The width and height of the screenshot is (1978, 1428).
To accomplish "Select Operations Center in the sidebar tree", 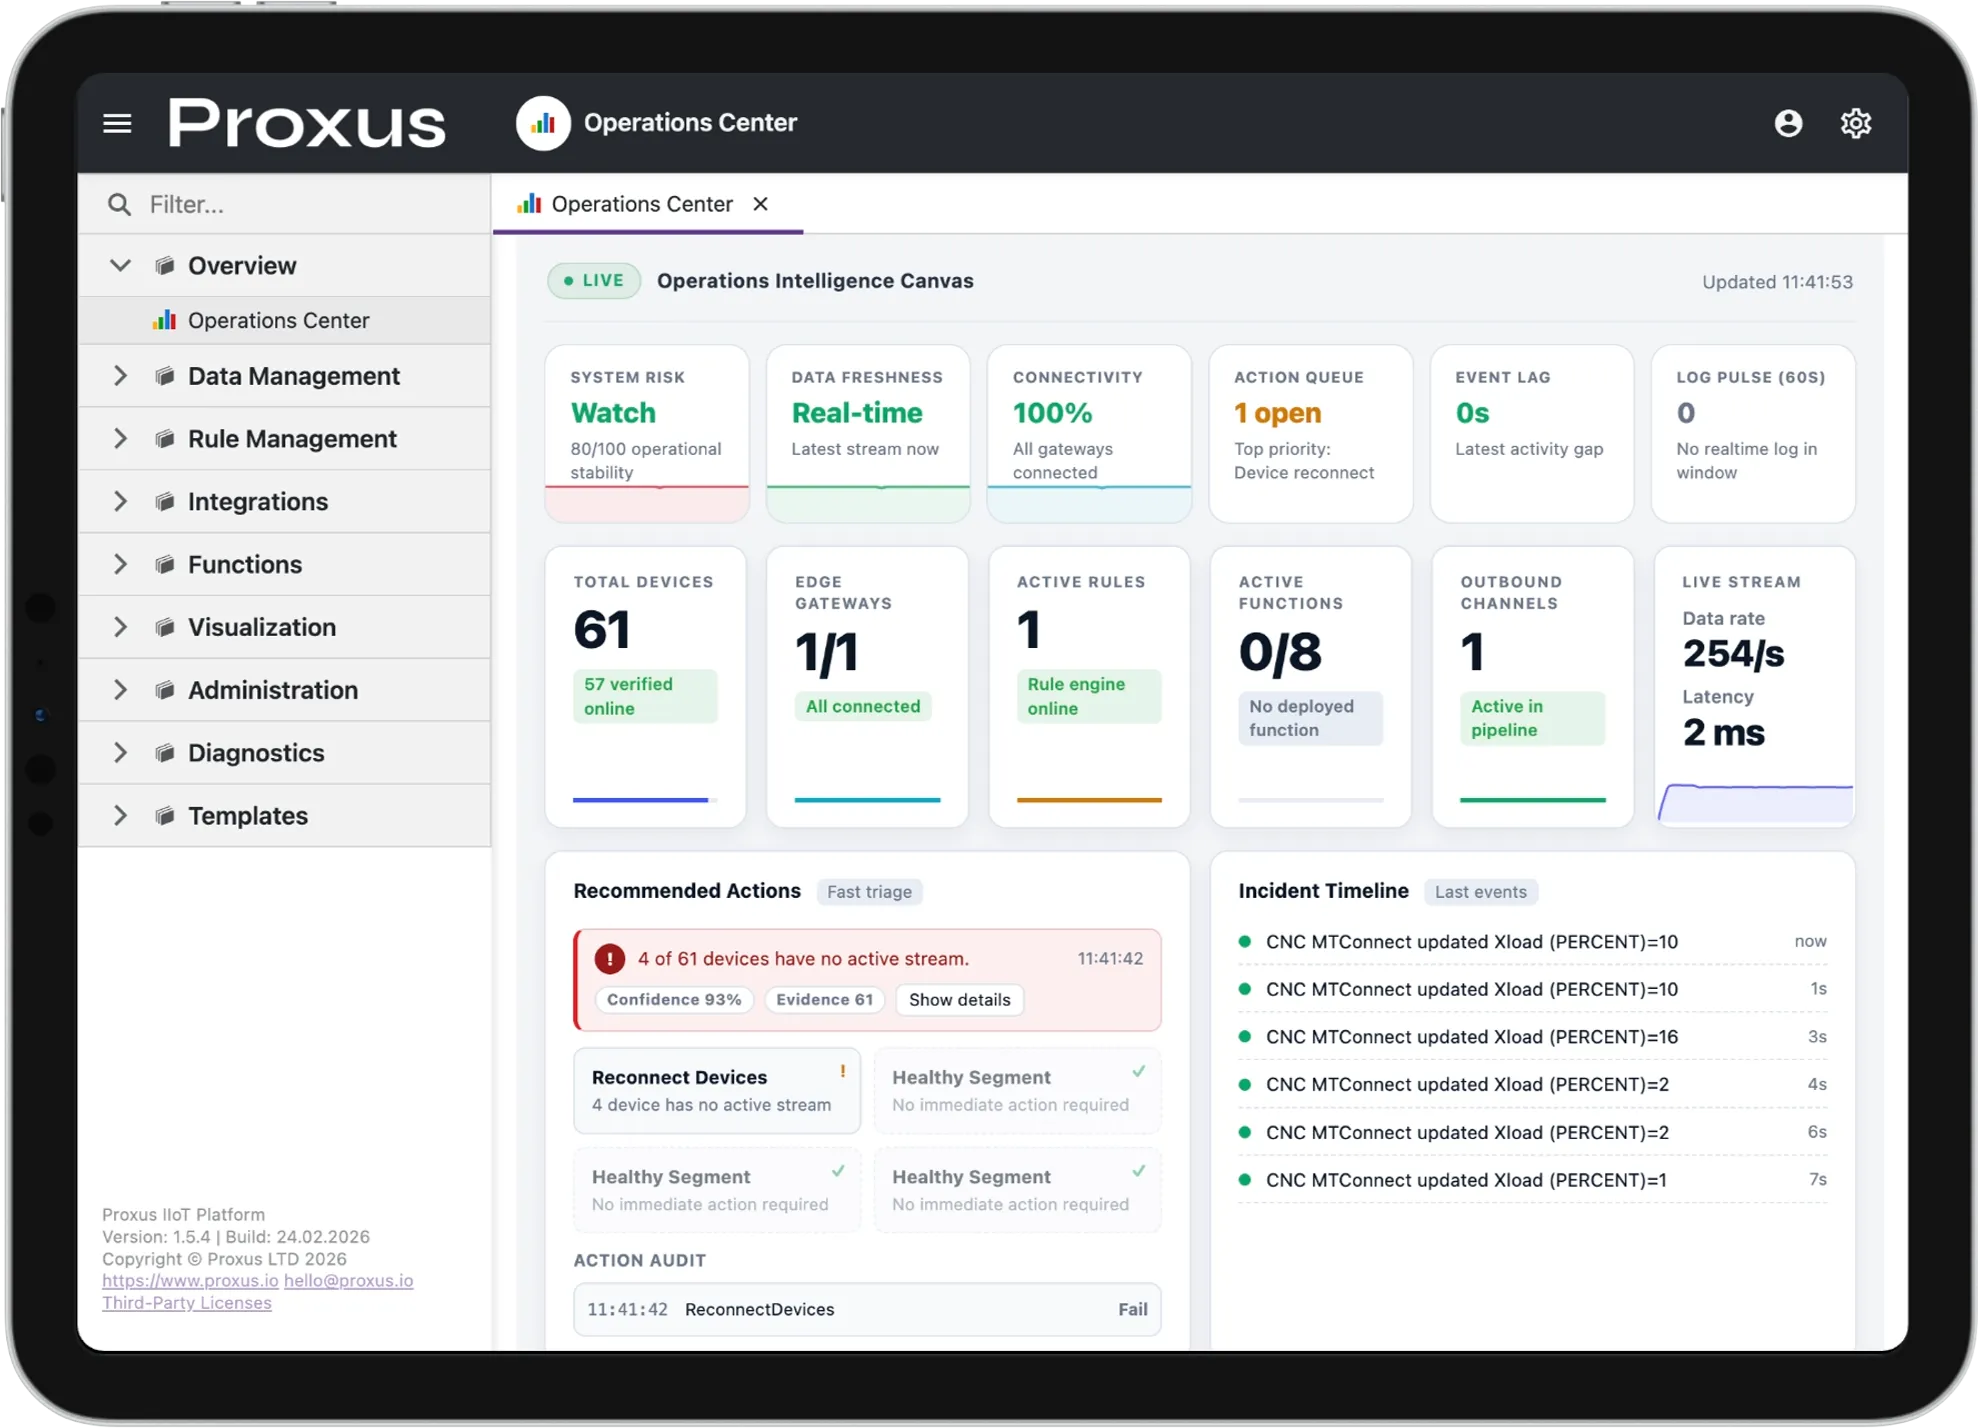I will (x=277, y=320).
